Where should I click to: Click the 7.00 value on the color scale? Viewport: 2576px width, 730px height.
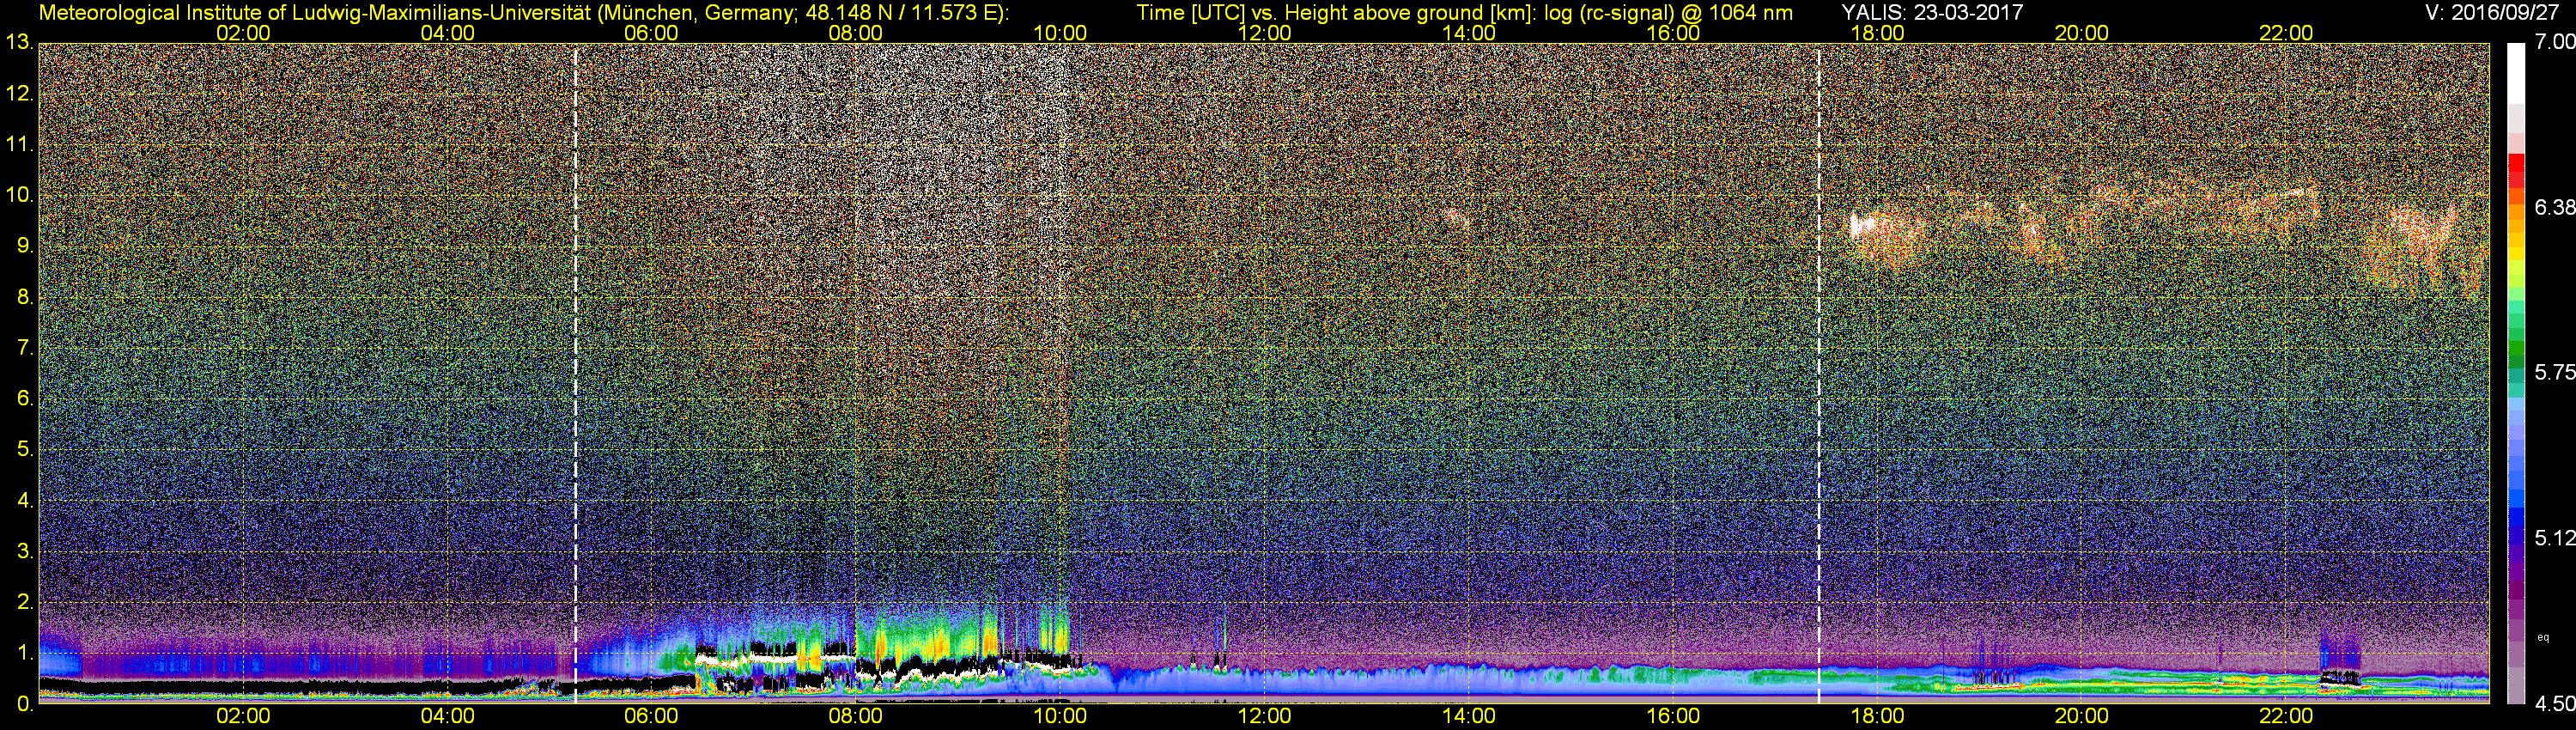tap(2554, 42)
